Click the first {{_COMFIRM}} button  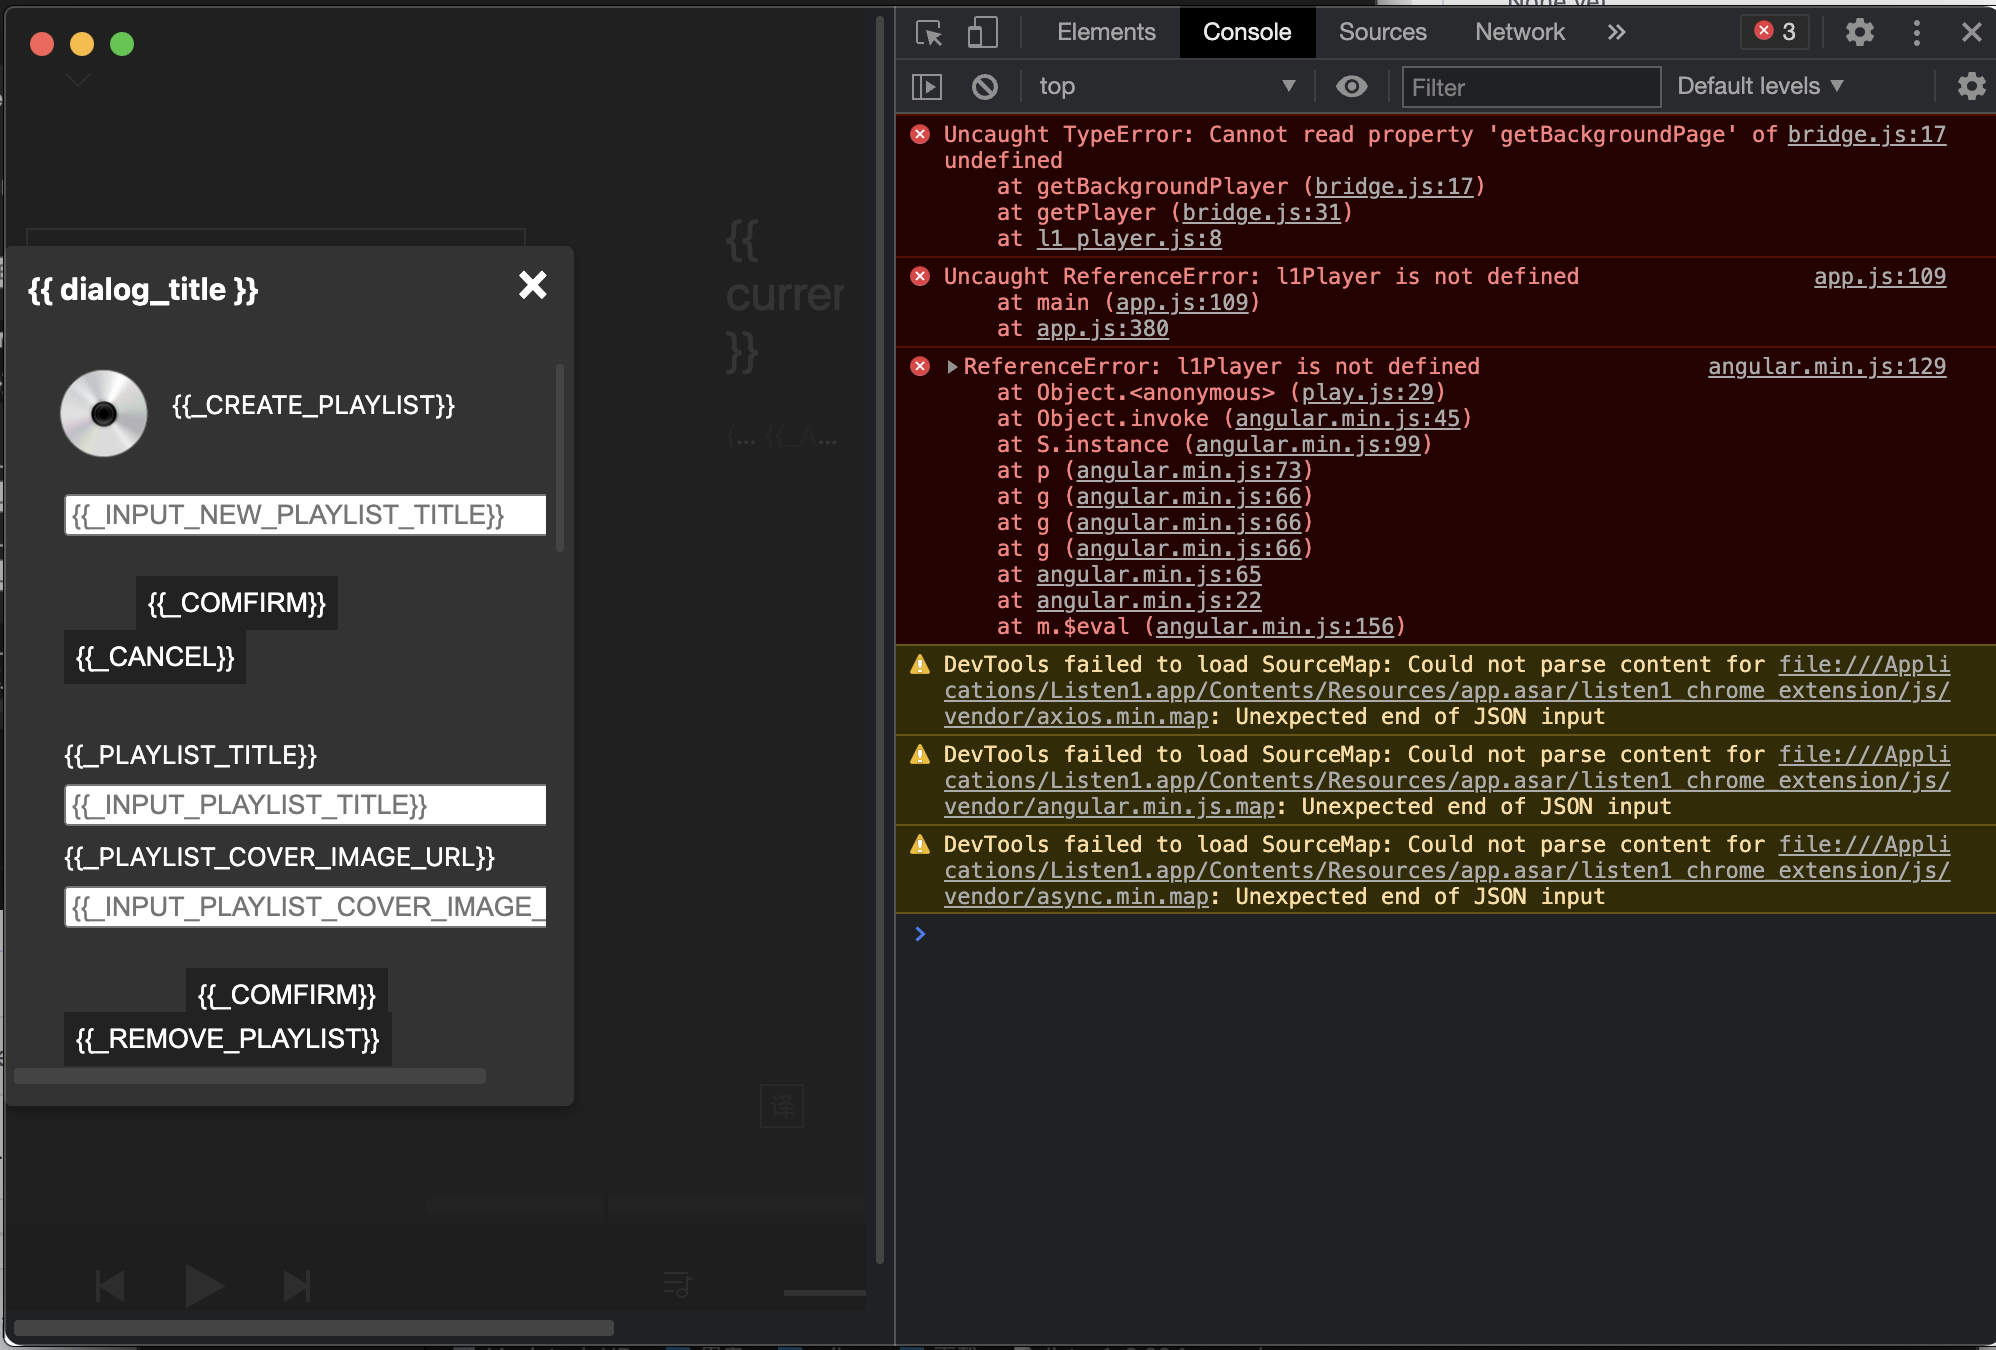point(237,603)
